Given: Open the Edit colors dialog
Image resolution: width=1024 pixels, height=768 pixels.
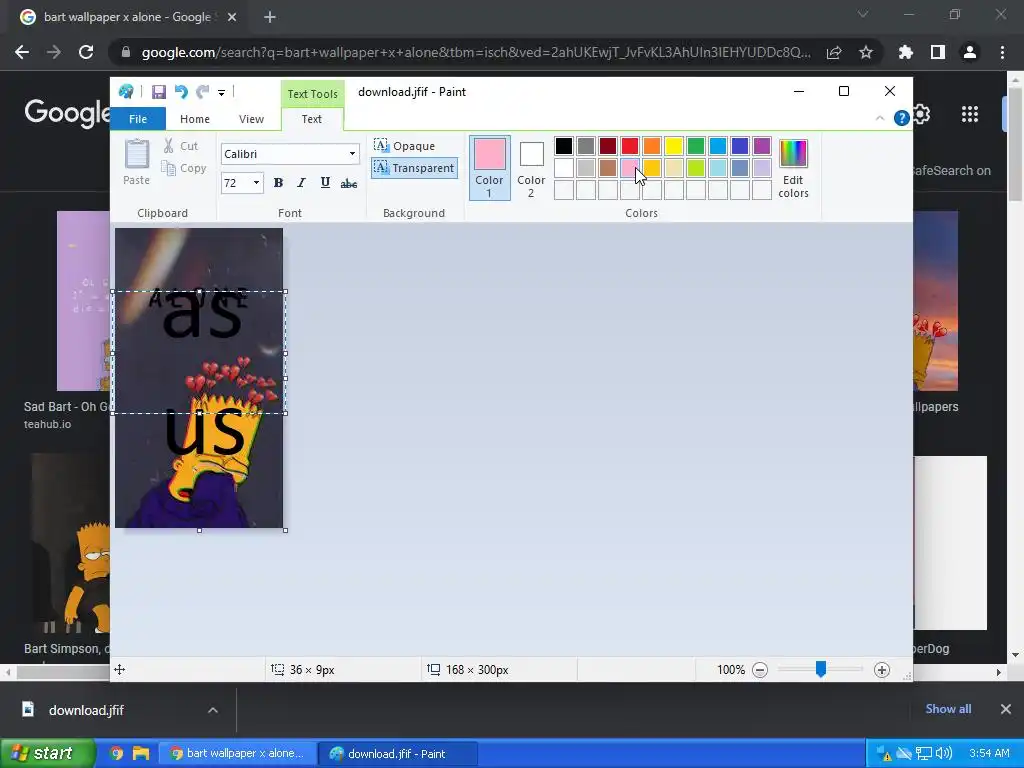Looking at the screenshot, I should tap(793, 168).
